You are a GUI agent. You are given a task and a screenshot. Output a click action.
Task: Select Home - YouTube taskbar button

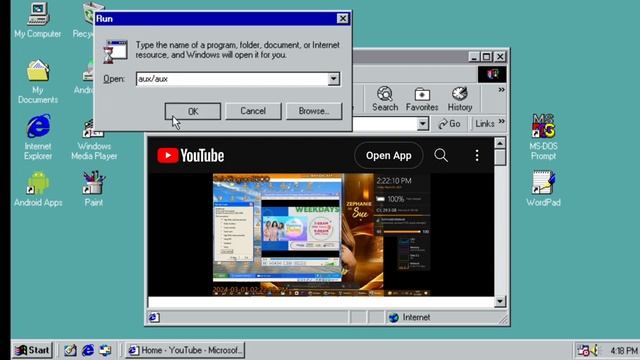click(185, 350)
